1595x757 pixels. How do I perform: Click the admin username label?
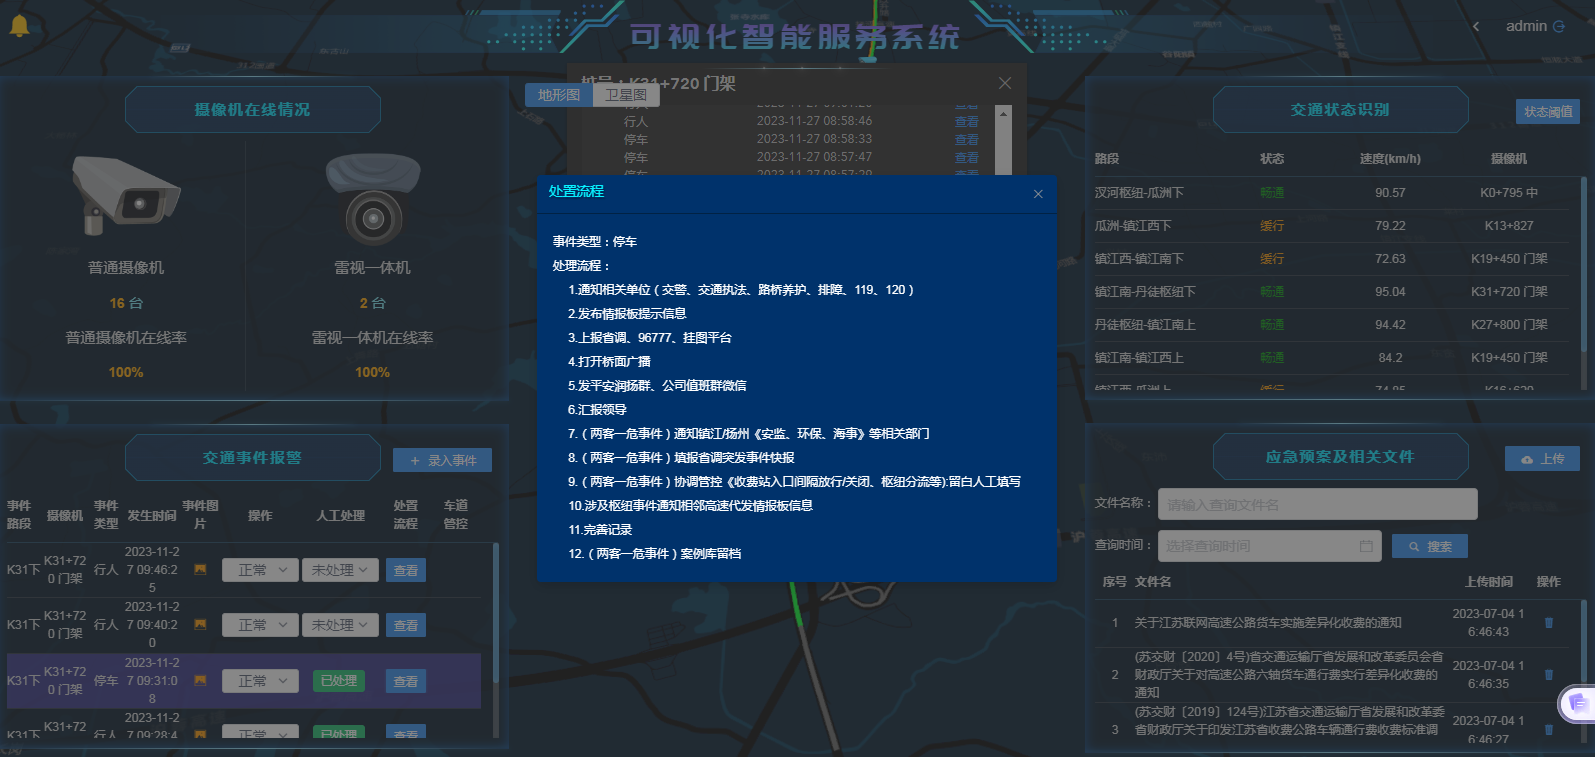coord(1526,26)
